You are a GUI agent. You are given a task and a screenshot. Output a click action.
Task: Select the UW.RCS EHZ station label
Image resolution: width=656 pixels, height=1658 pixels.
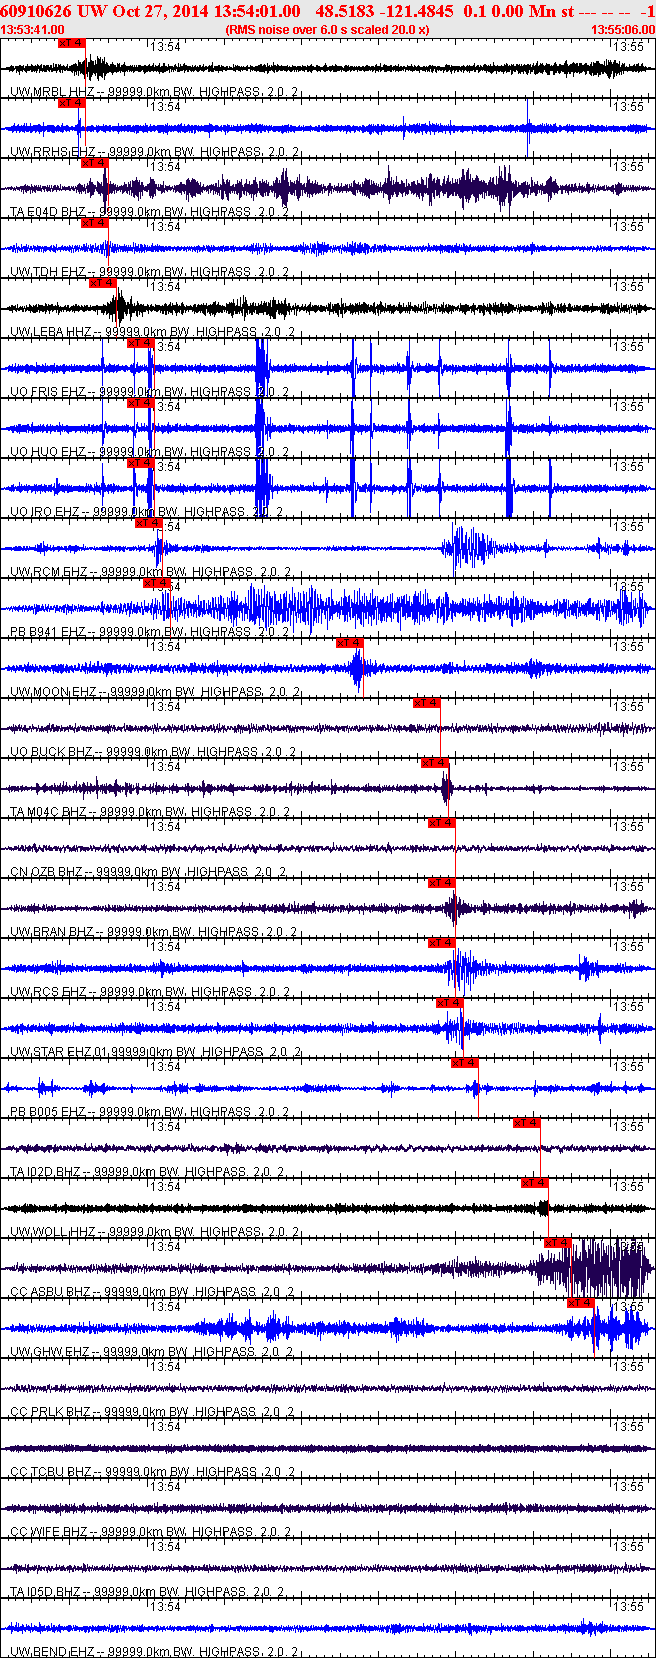(150, 992)
